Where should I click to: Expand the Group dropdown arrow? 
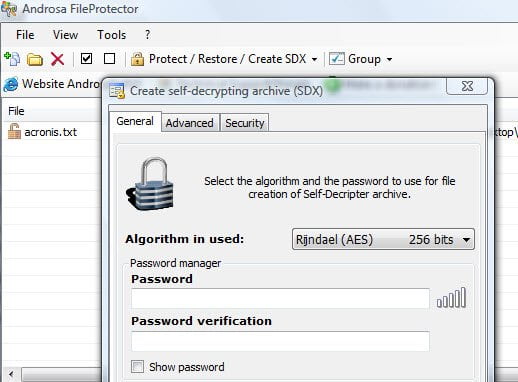[389, 60]
